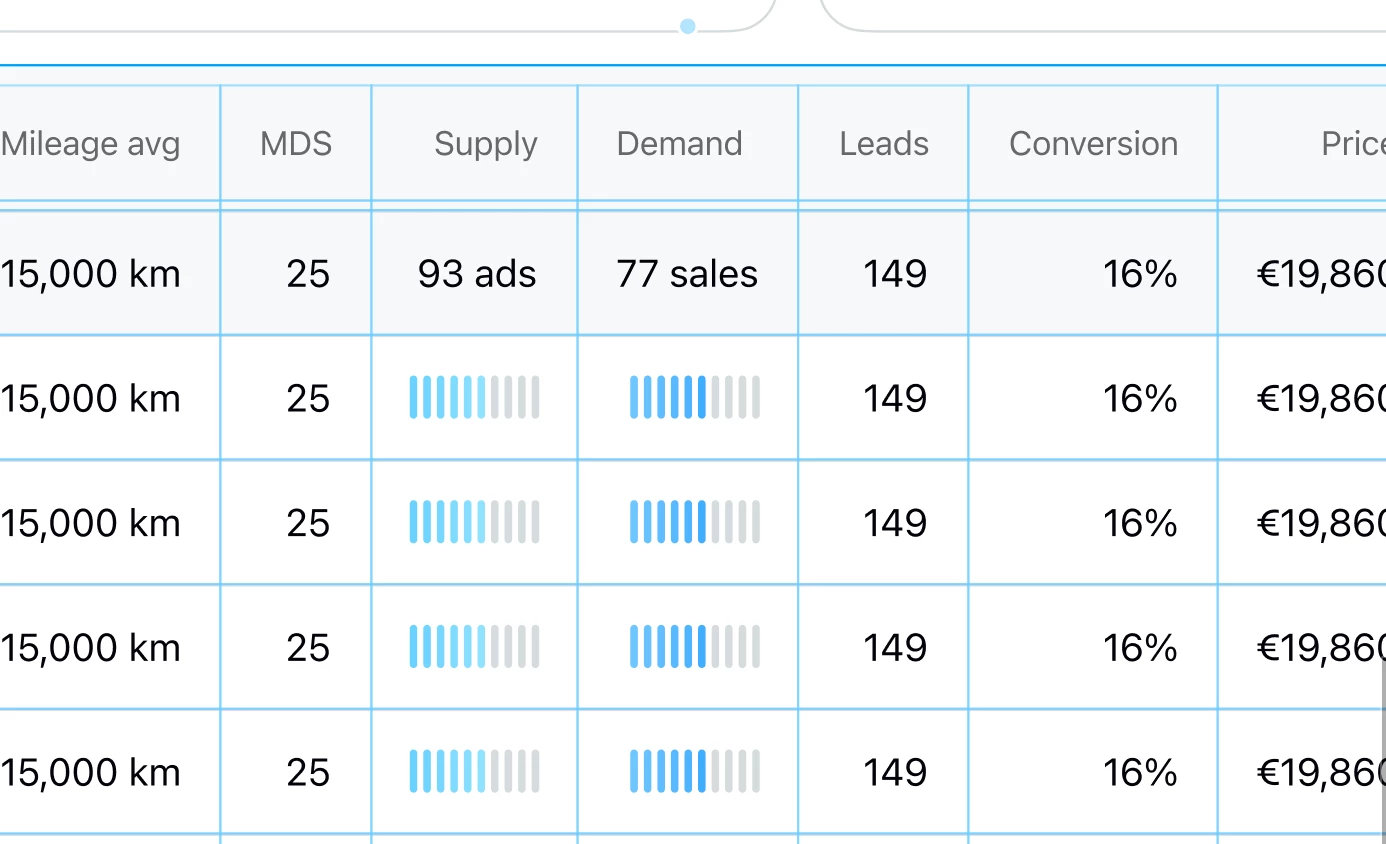The height and width of the screenshot is (844, 1386).
Task: Click demand bar indicator in fifth row
Action: click(x=695, y=772)
